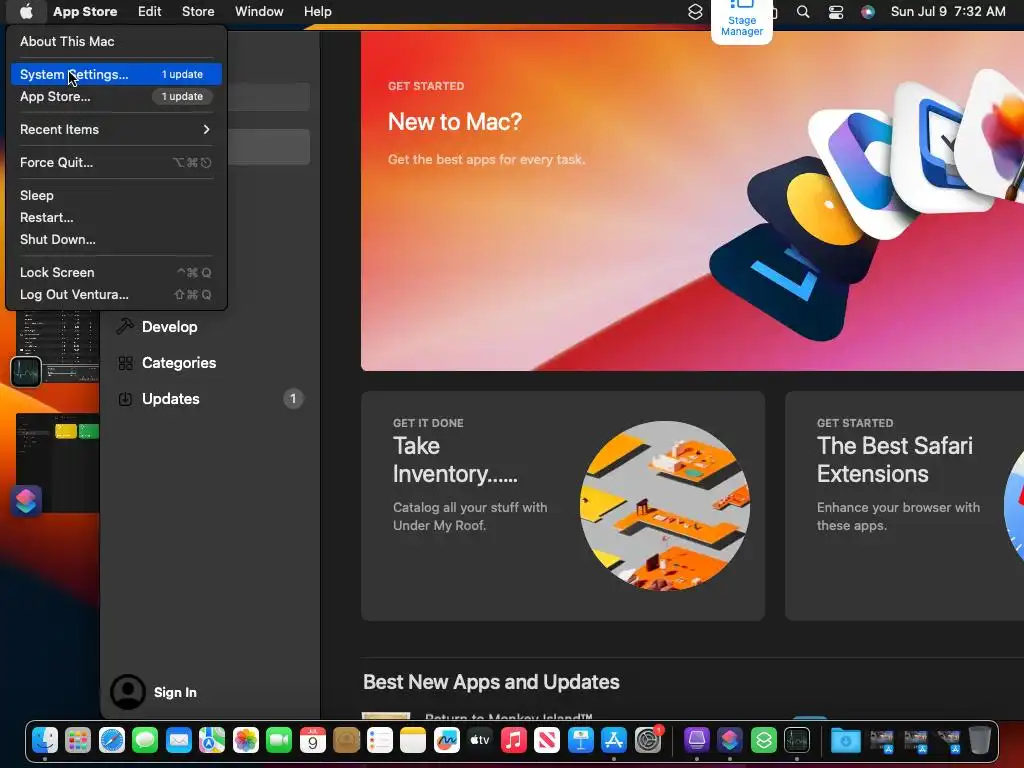Open Photos from the Dock
Screen dimensions: 1024x768
coord(246,740)
